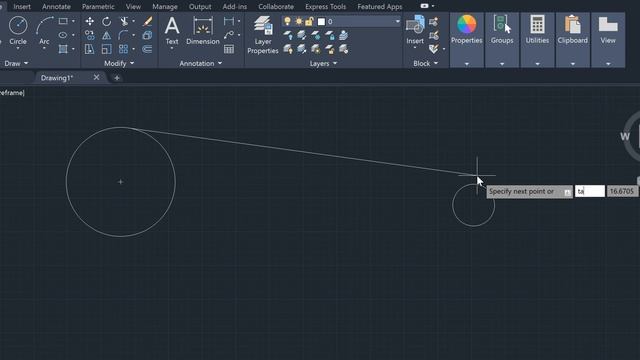This screenshot has width=640, height=360.
Task: Expand the Modify panel
Action: [119, 63]
